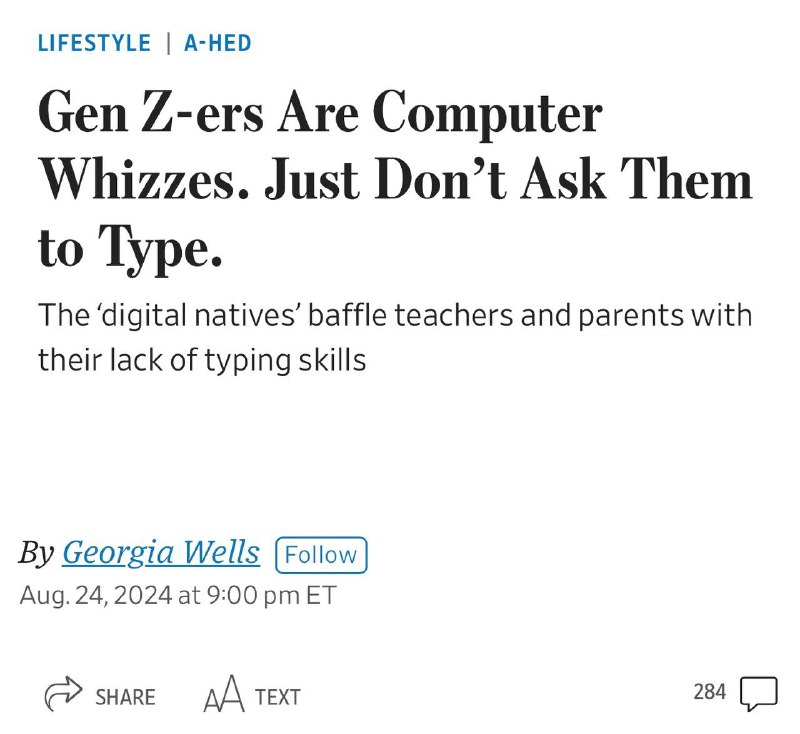Click the article headline about Gen Z-ers
Screen dimensions: 800x734
(395, 182)
